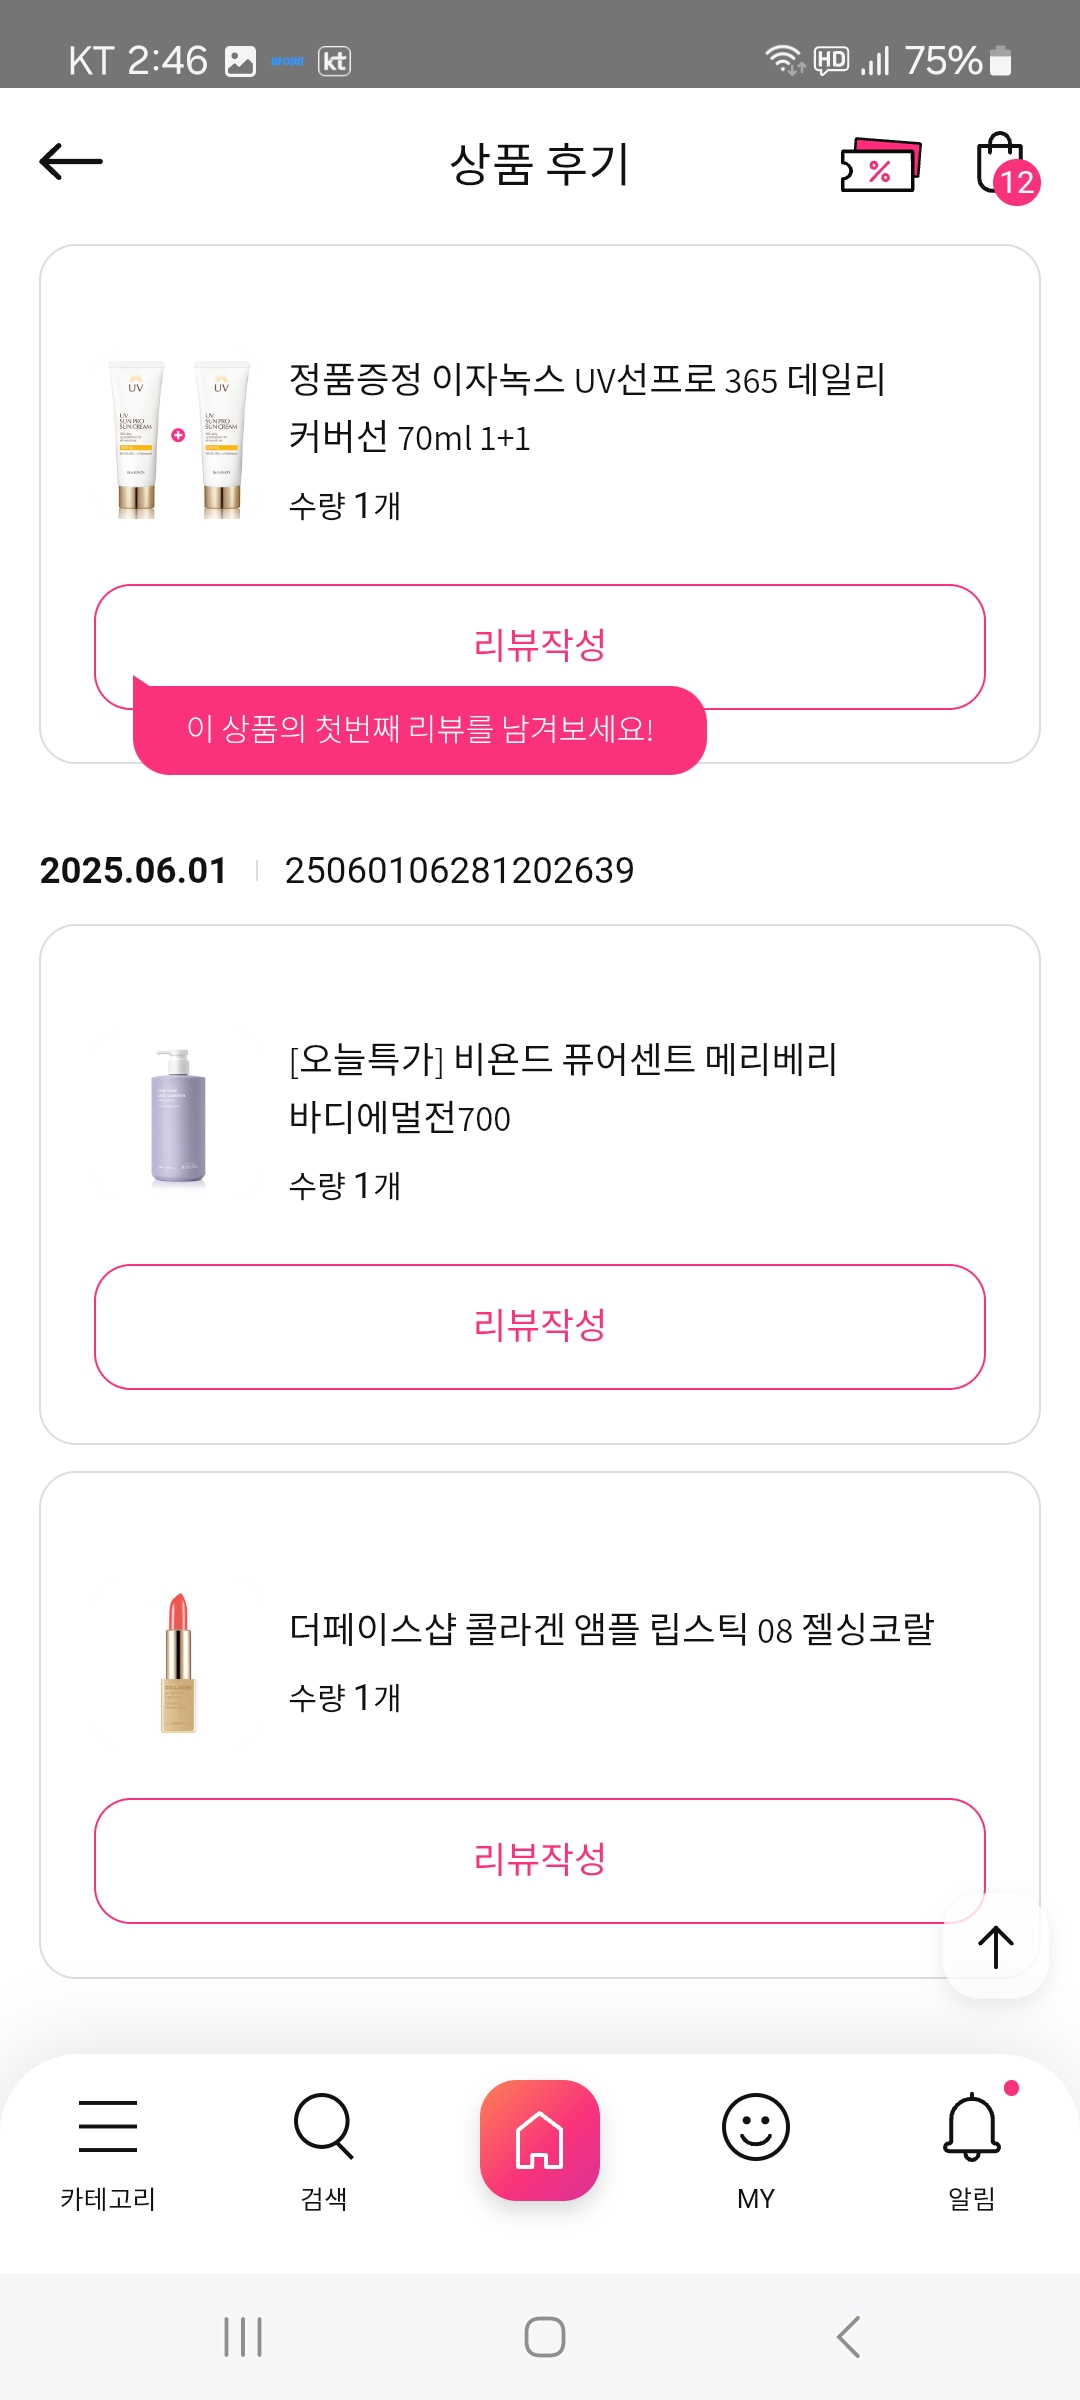Tap the first review tooltip bubble
Viewport: 1080px width, 2400px height.
[420, 730]
